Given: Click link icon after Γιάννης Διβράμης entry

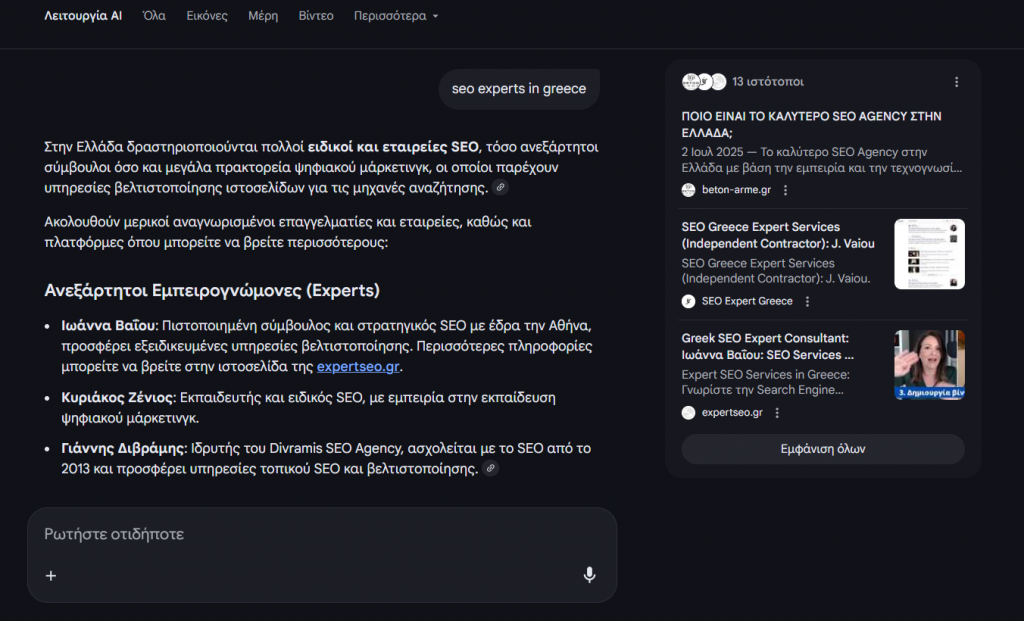Looking at the screenshot, I should (490, 468).
